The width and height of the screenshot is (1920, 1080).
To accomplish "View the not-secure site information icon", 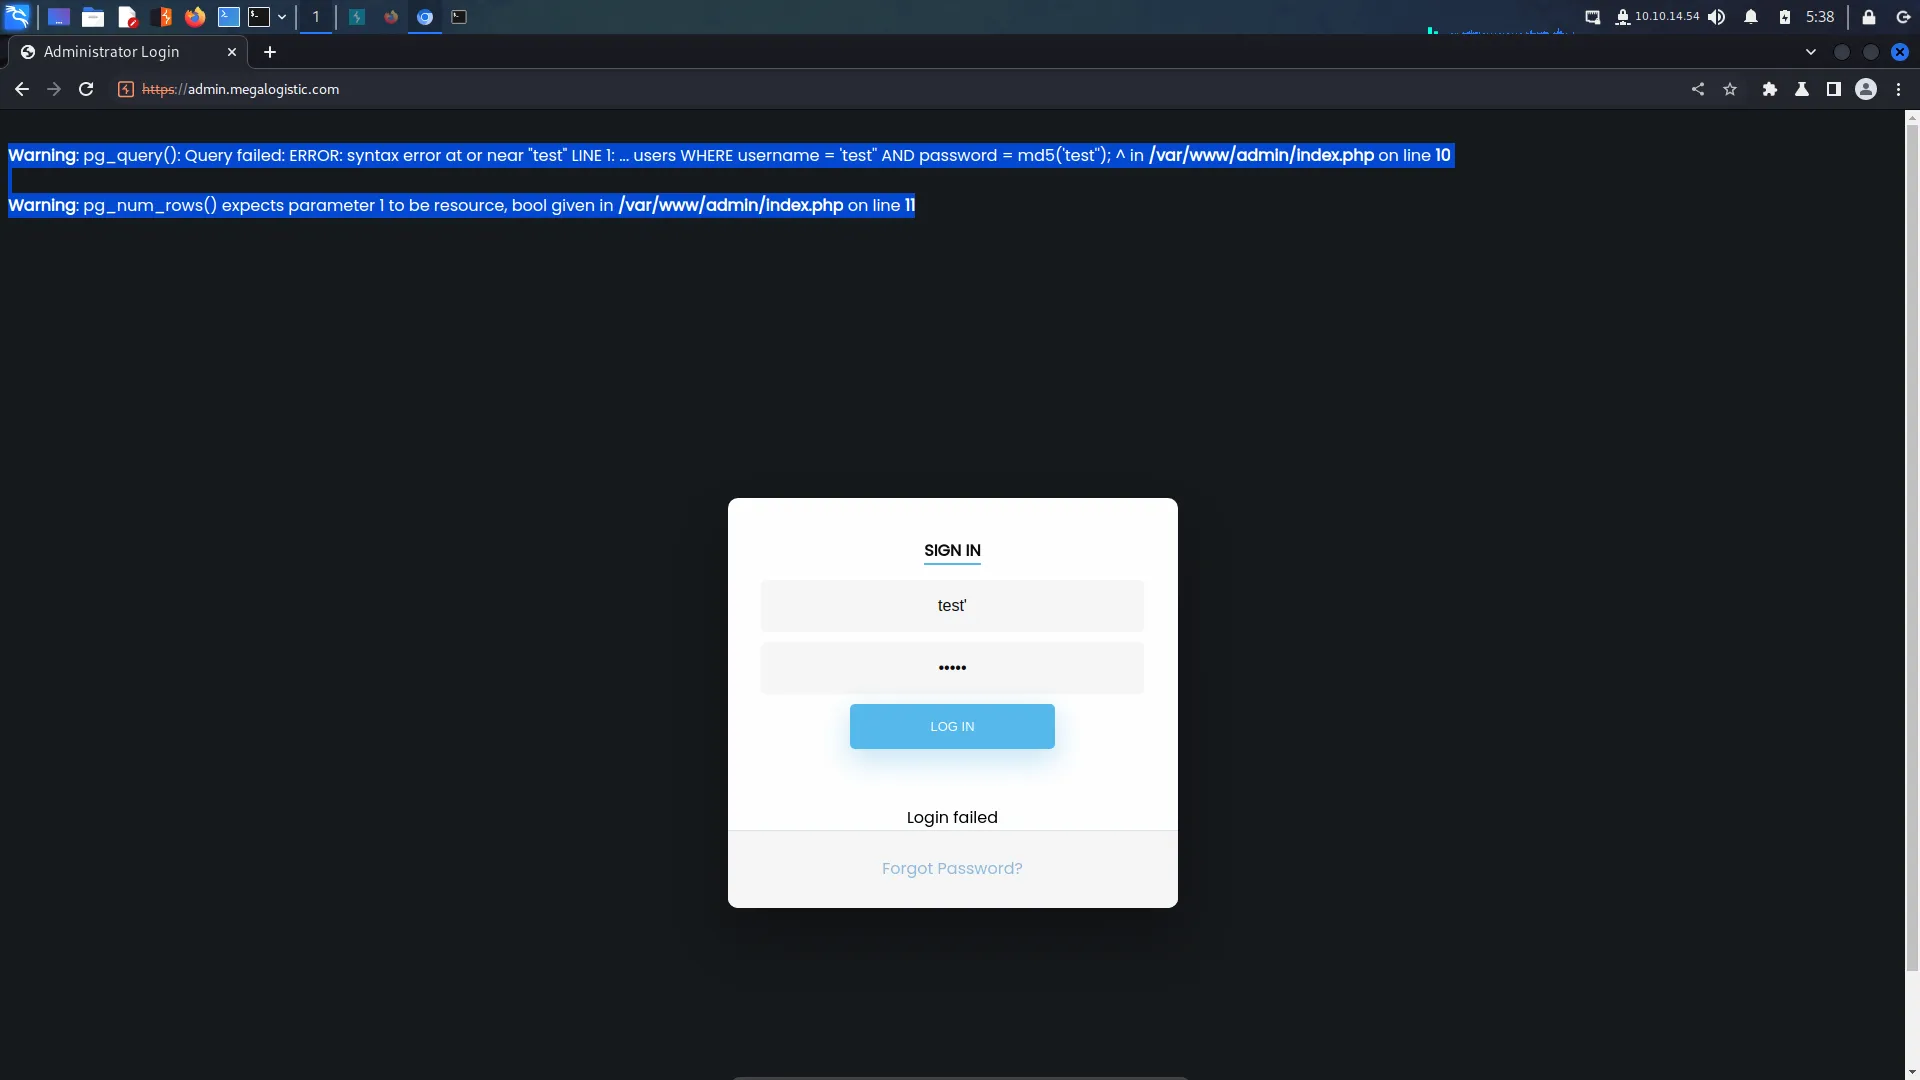I will (126, 89).
